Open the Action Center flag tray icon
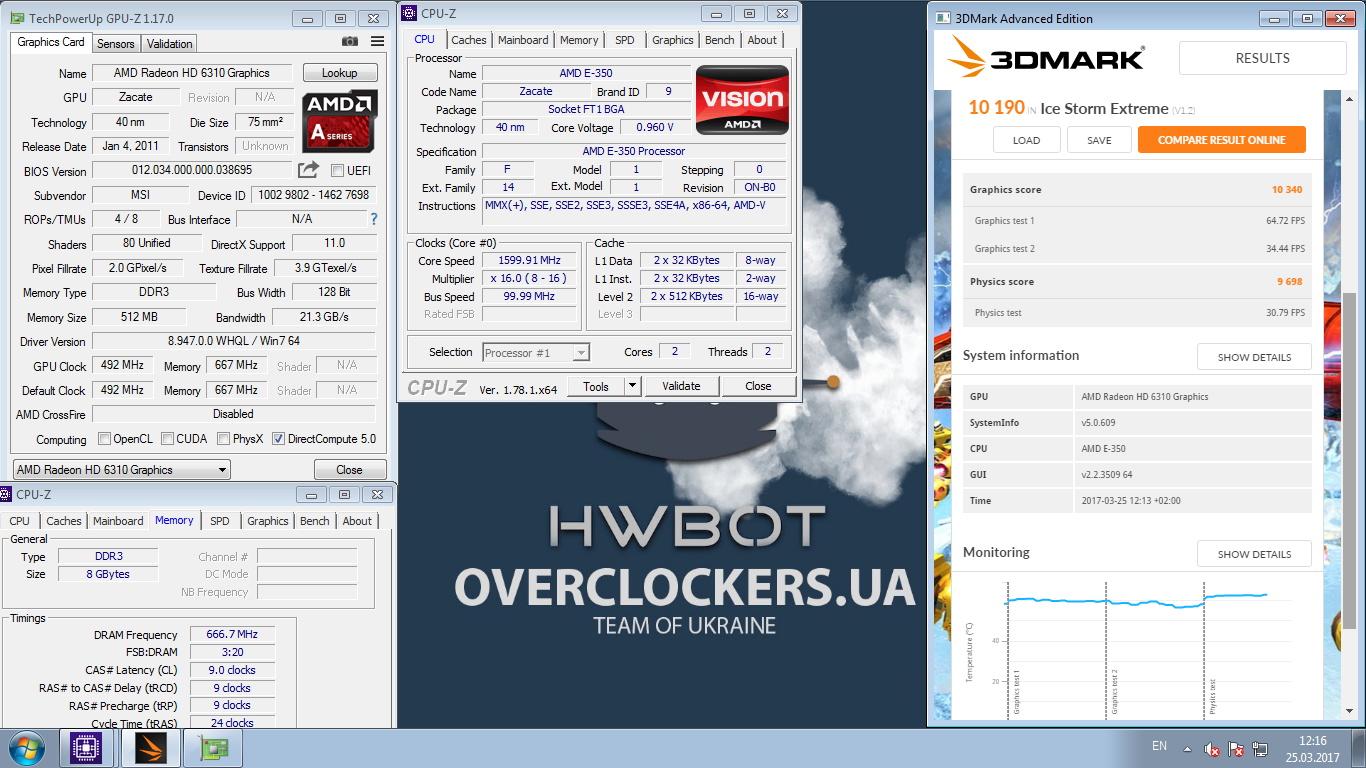 tap(1237, 748)
